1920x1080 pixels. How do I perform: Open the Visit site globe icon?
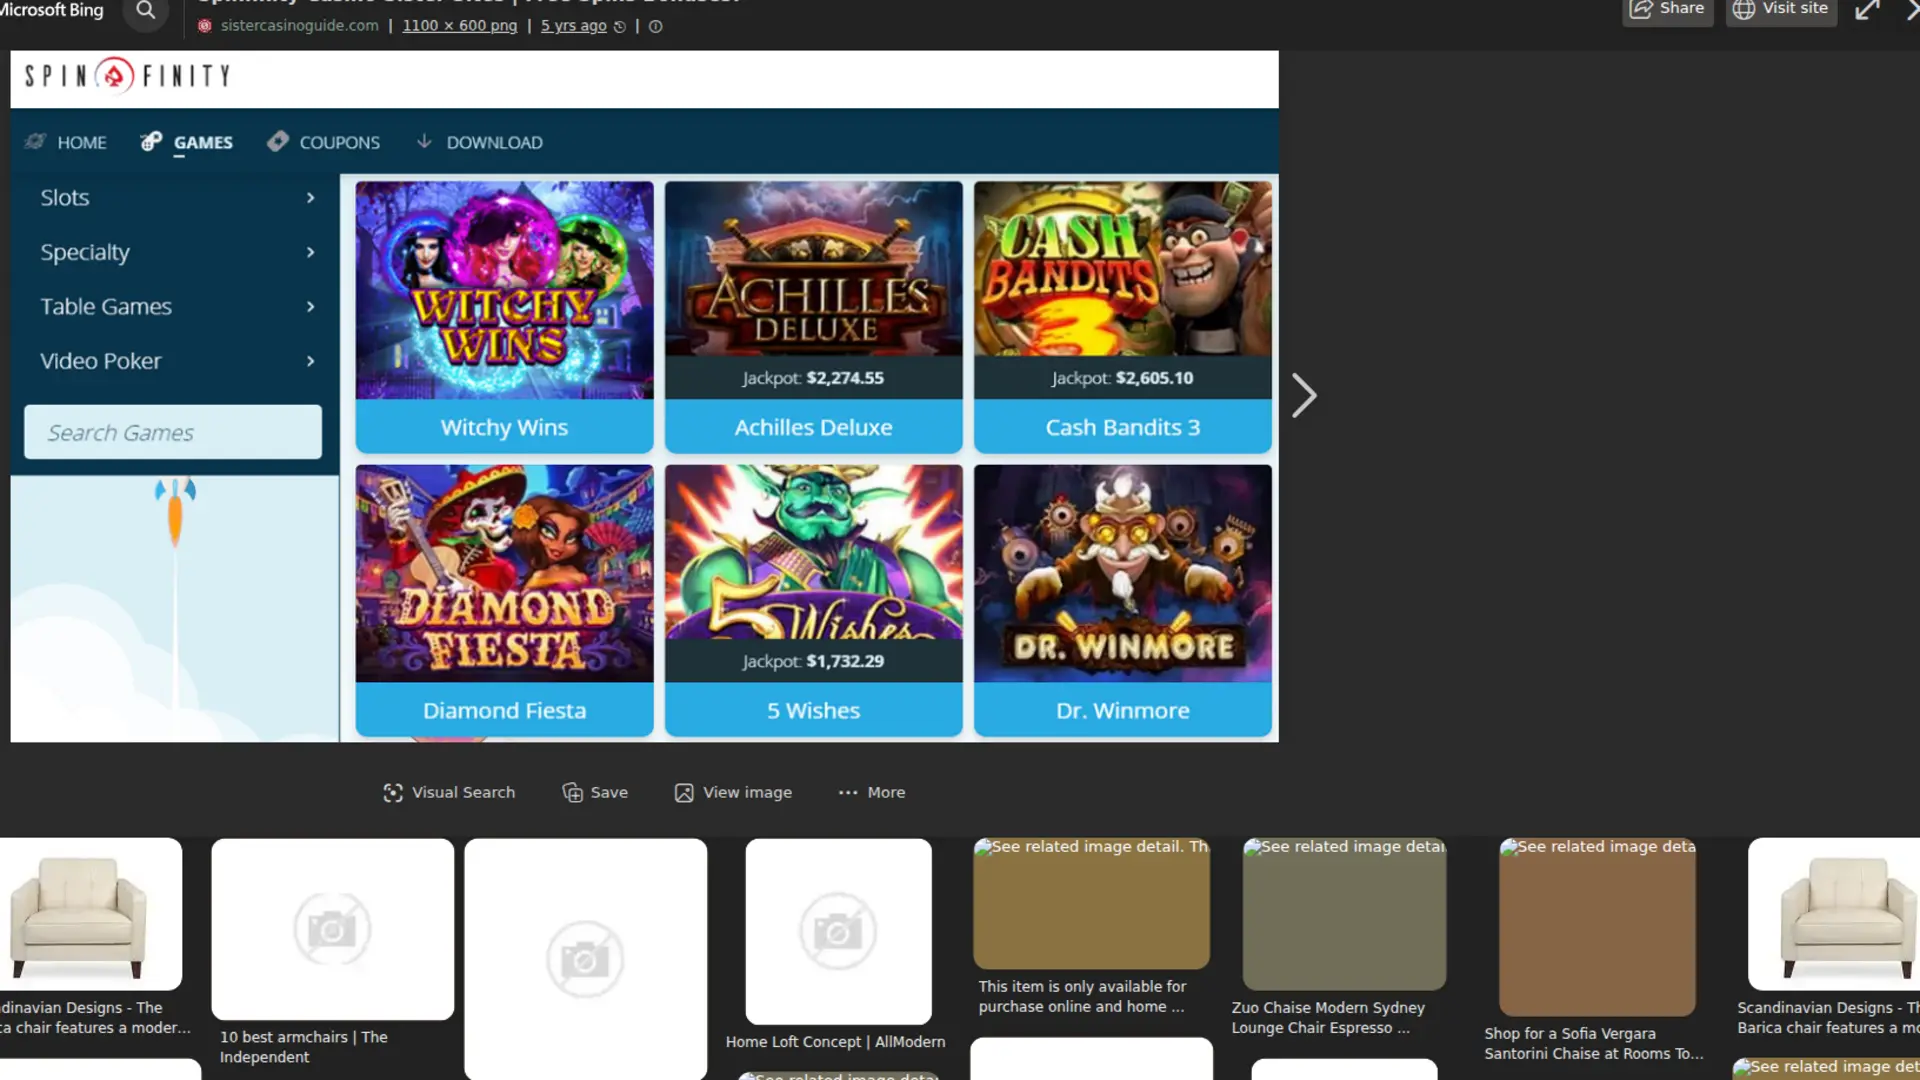(1745, 9)
